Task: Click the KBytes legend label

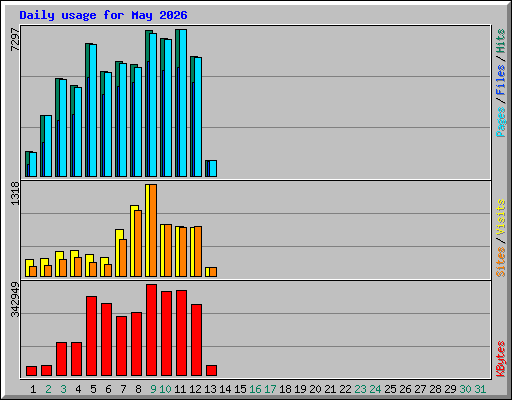Action: pos(500,359)
